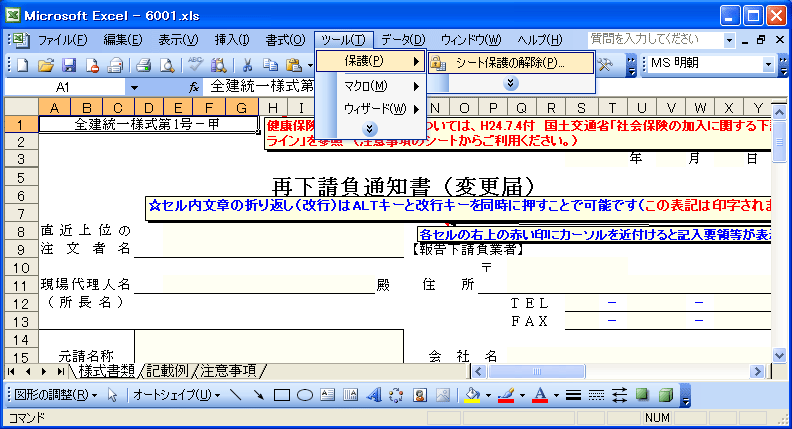Viewport: 792px width, 429px height.
Task: Choose シート保護の解除 from the submenu
Action: pyautogui.click(x=509, y=62)
